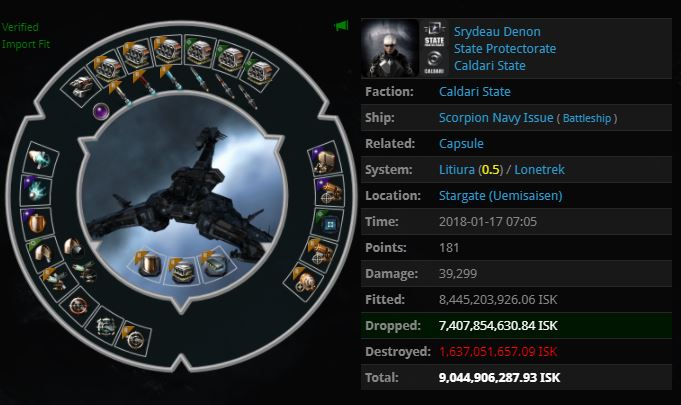Viewport: 681px width, 405px height.
Task: Open Srydeau Denon character portrait
Action: tap(390, 48)
